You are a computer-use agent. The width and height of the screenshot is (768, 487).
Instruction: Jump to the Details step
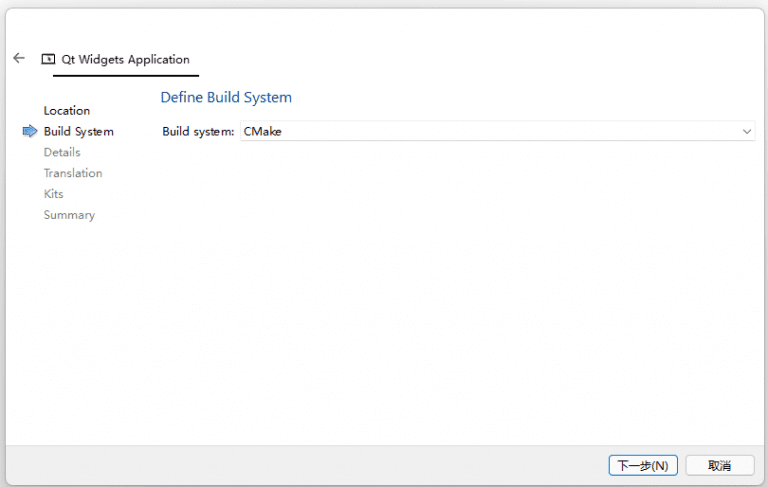(x=62, y=152)
